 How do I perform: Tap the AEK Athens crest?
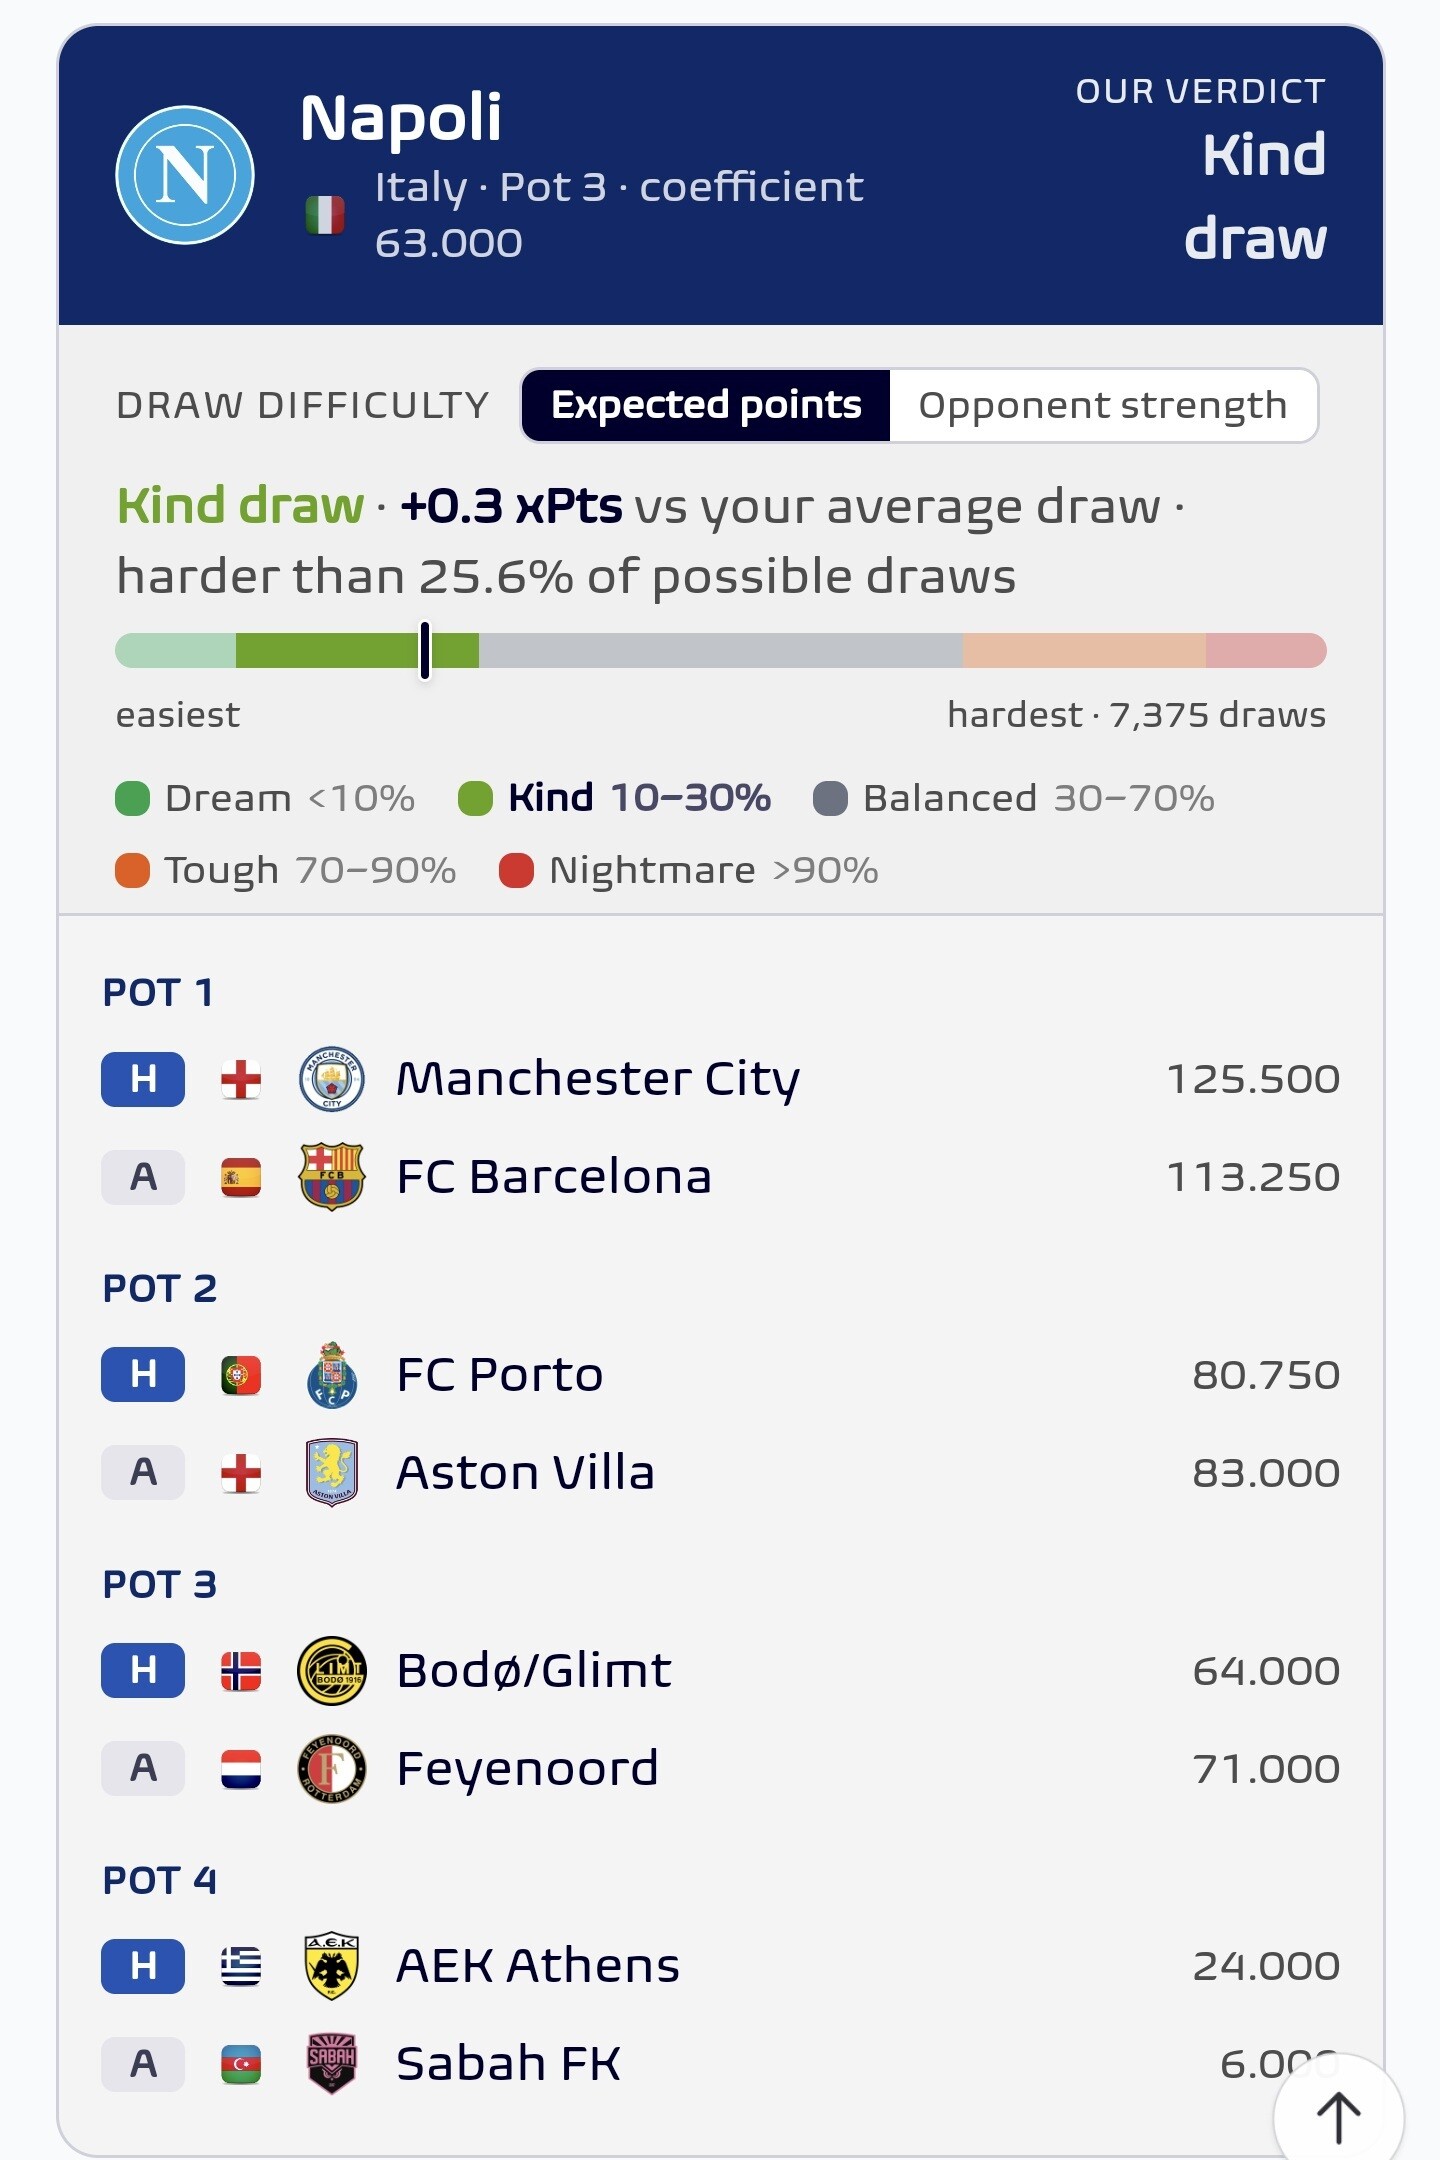tap(332, 1966)
